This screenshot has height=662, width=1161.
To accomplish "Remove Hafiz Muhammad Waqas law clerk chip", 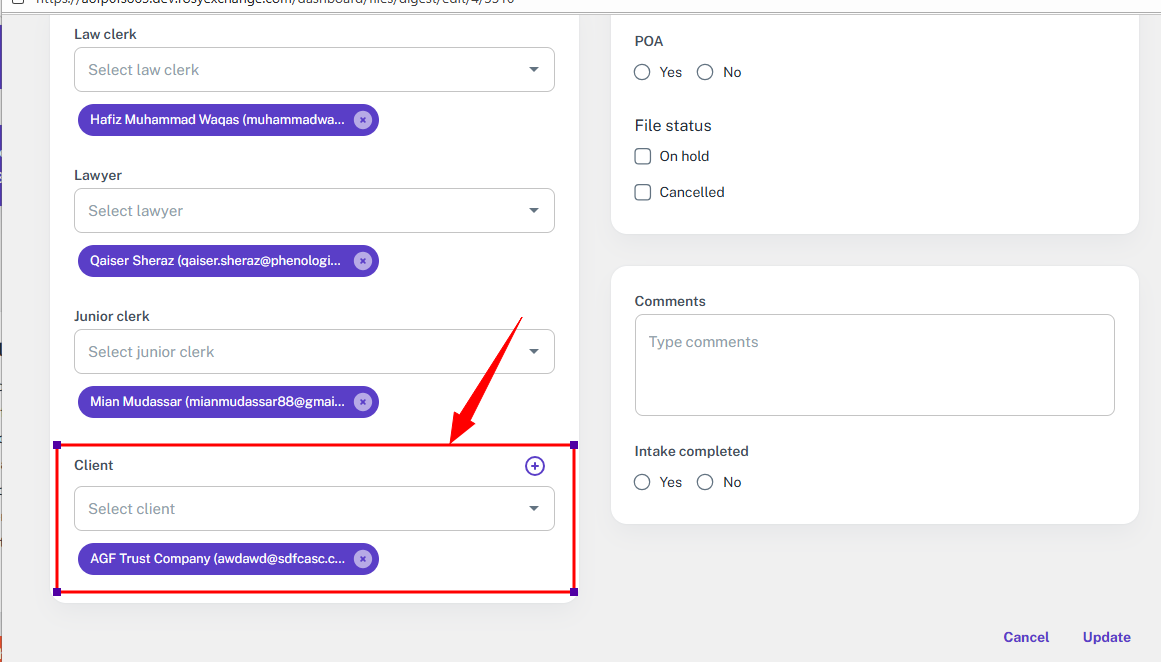I will coord(362,120).
